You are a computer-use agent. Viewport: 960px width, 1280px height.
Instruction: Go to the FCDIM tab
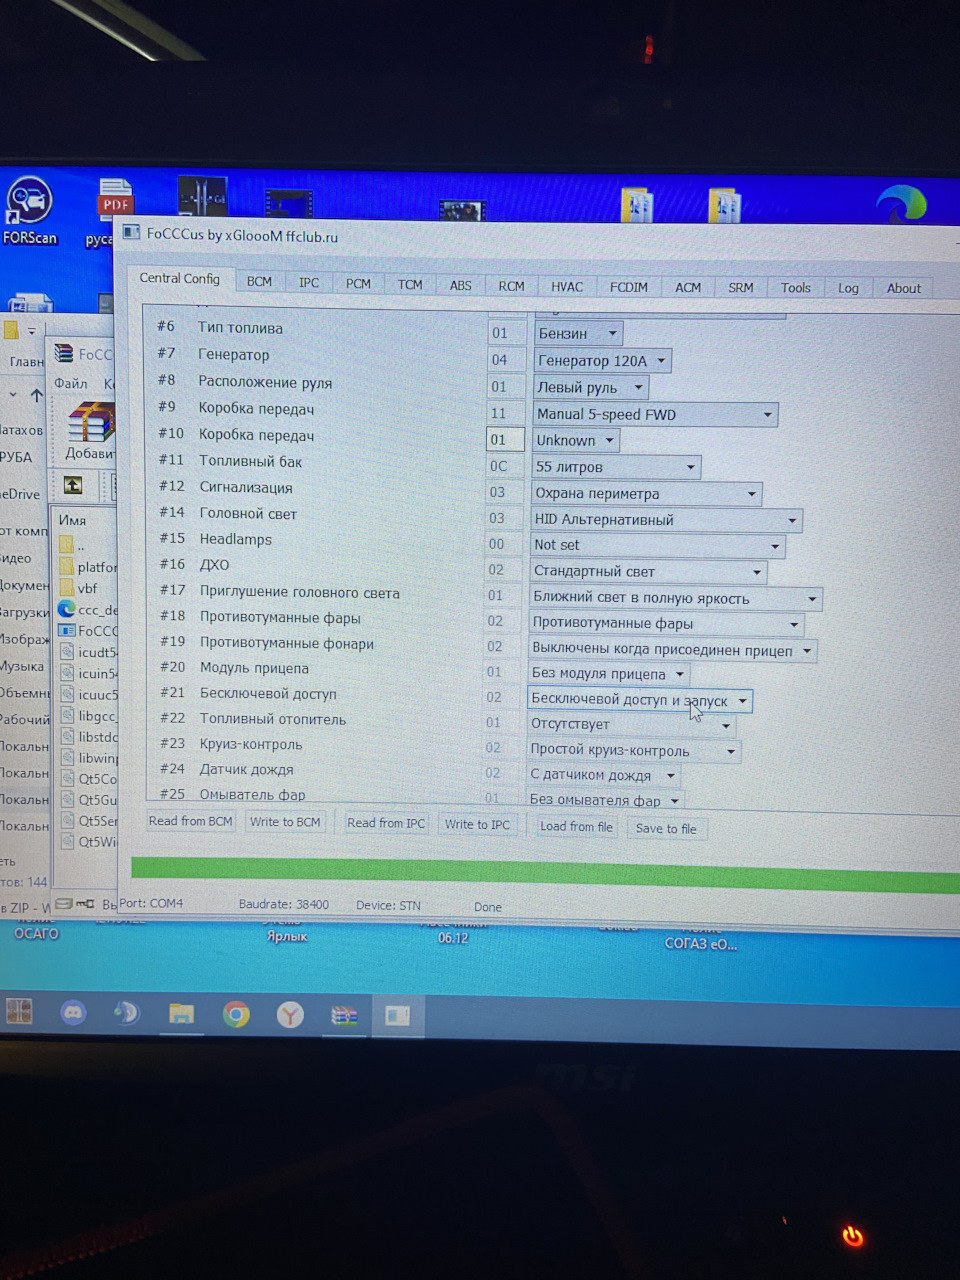pyautogui.click(x=629, y=287)
